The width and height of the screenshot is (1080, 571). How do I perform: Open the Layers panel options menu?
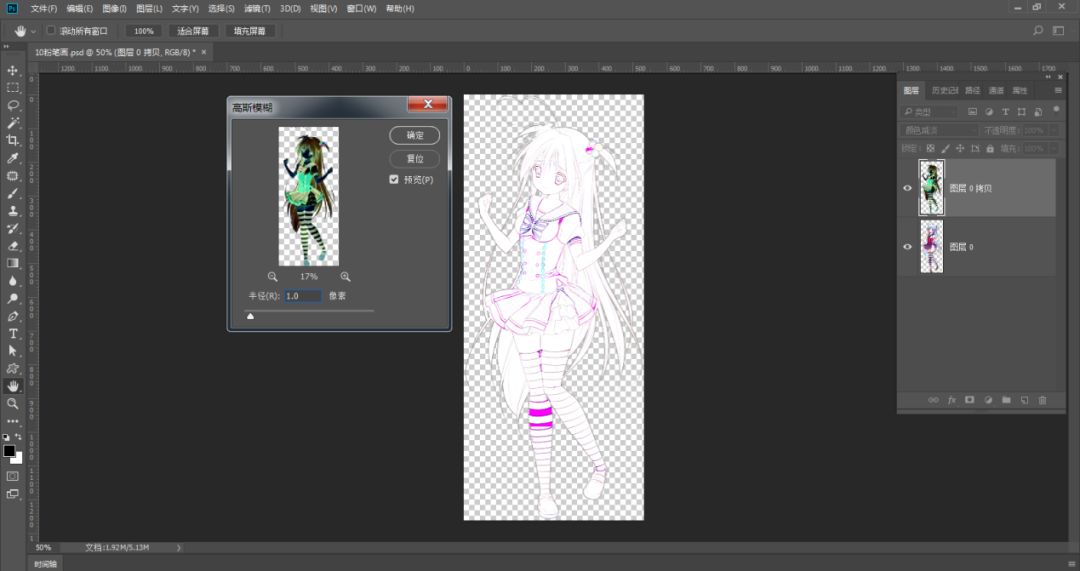click(1057, 90)
